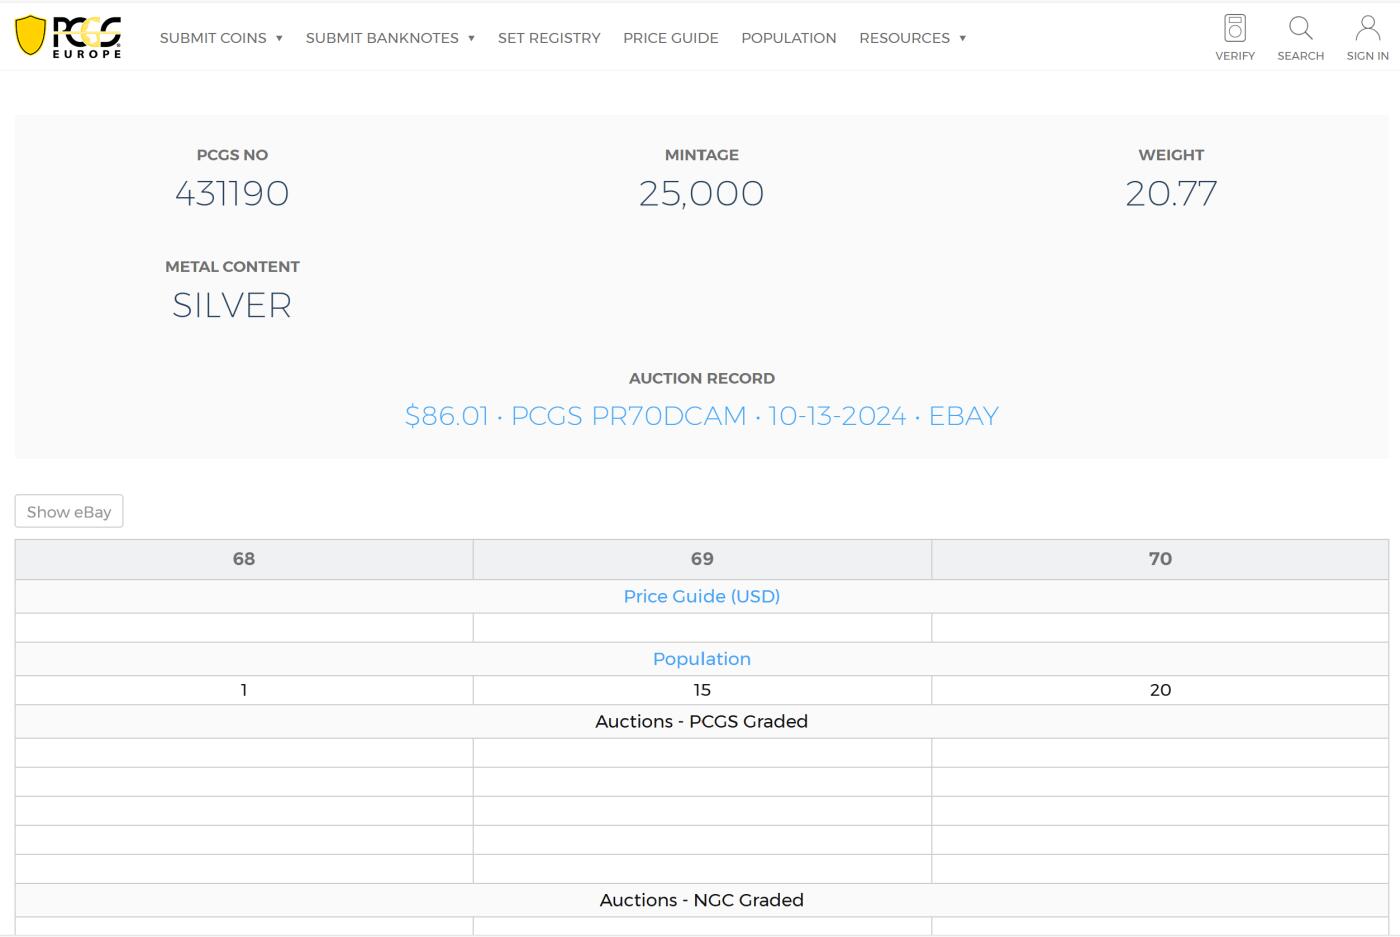Select the grade 69 column header

(701, 559)
